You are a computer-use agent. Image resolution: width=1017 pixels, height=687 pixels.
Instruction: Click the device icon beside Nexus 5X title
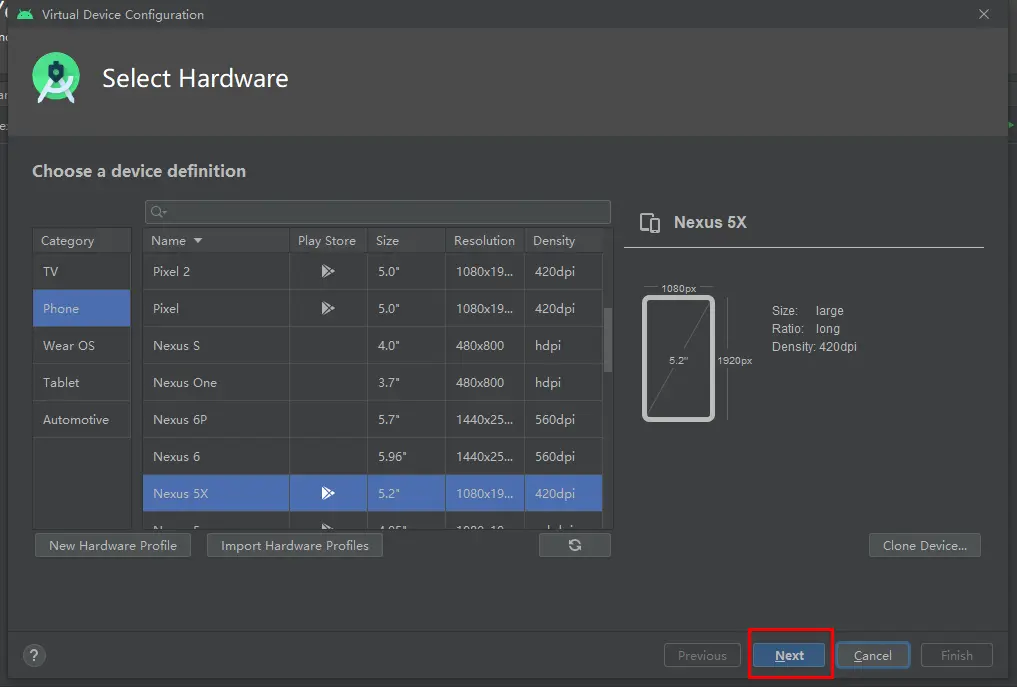click(x=650, y=223)
